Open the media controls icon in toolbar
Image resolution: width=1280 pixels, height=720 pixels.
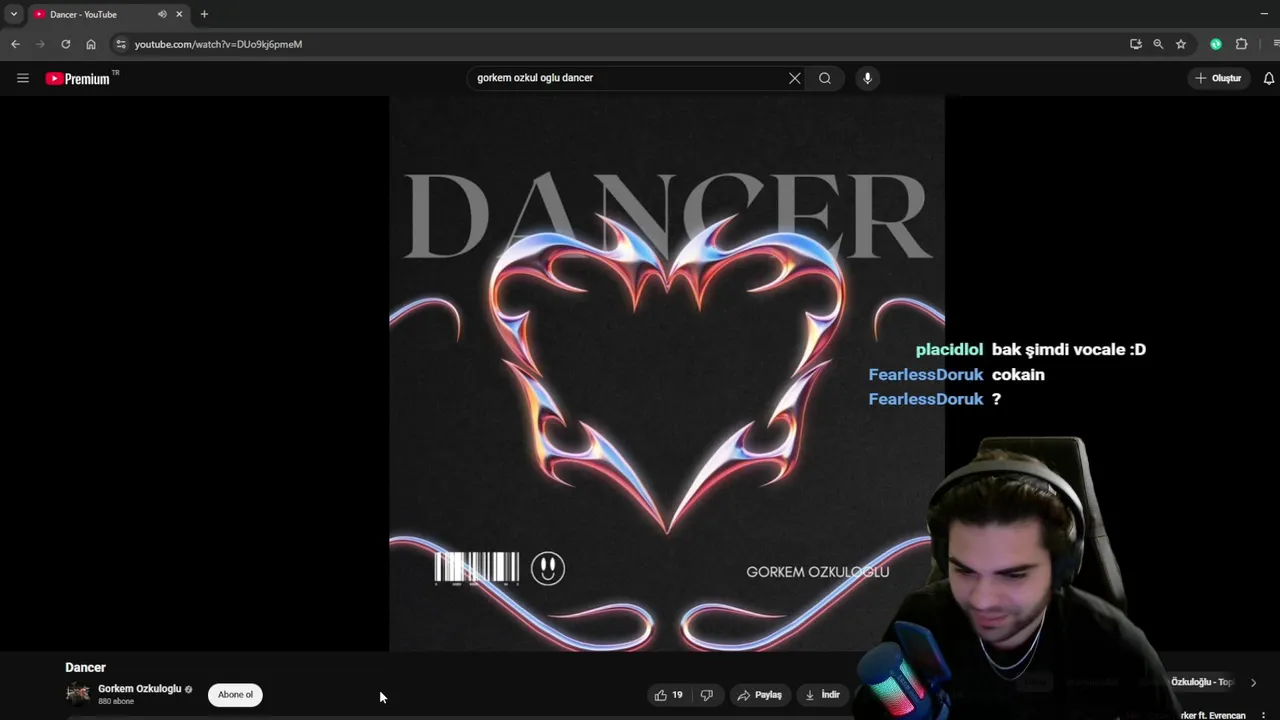1276,44
